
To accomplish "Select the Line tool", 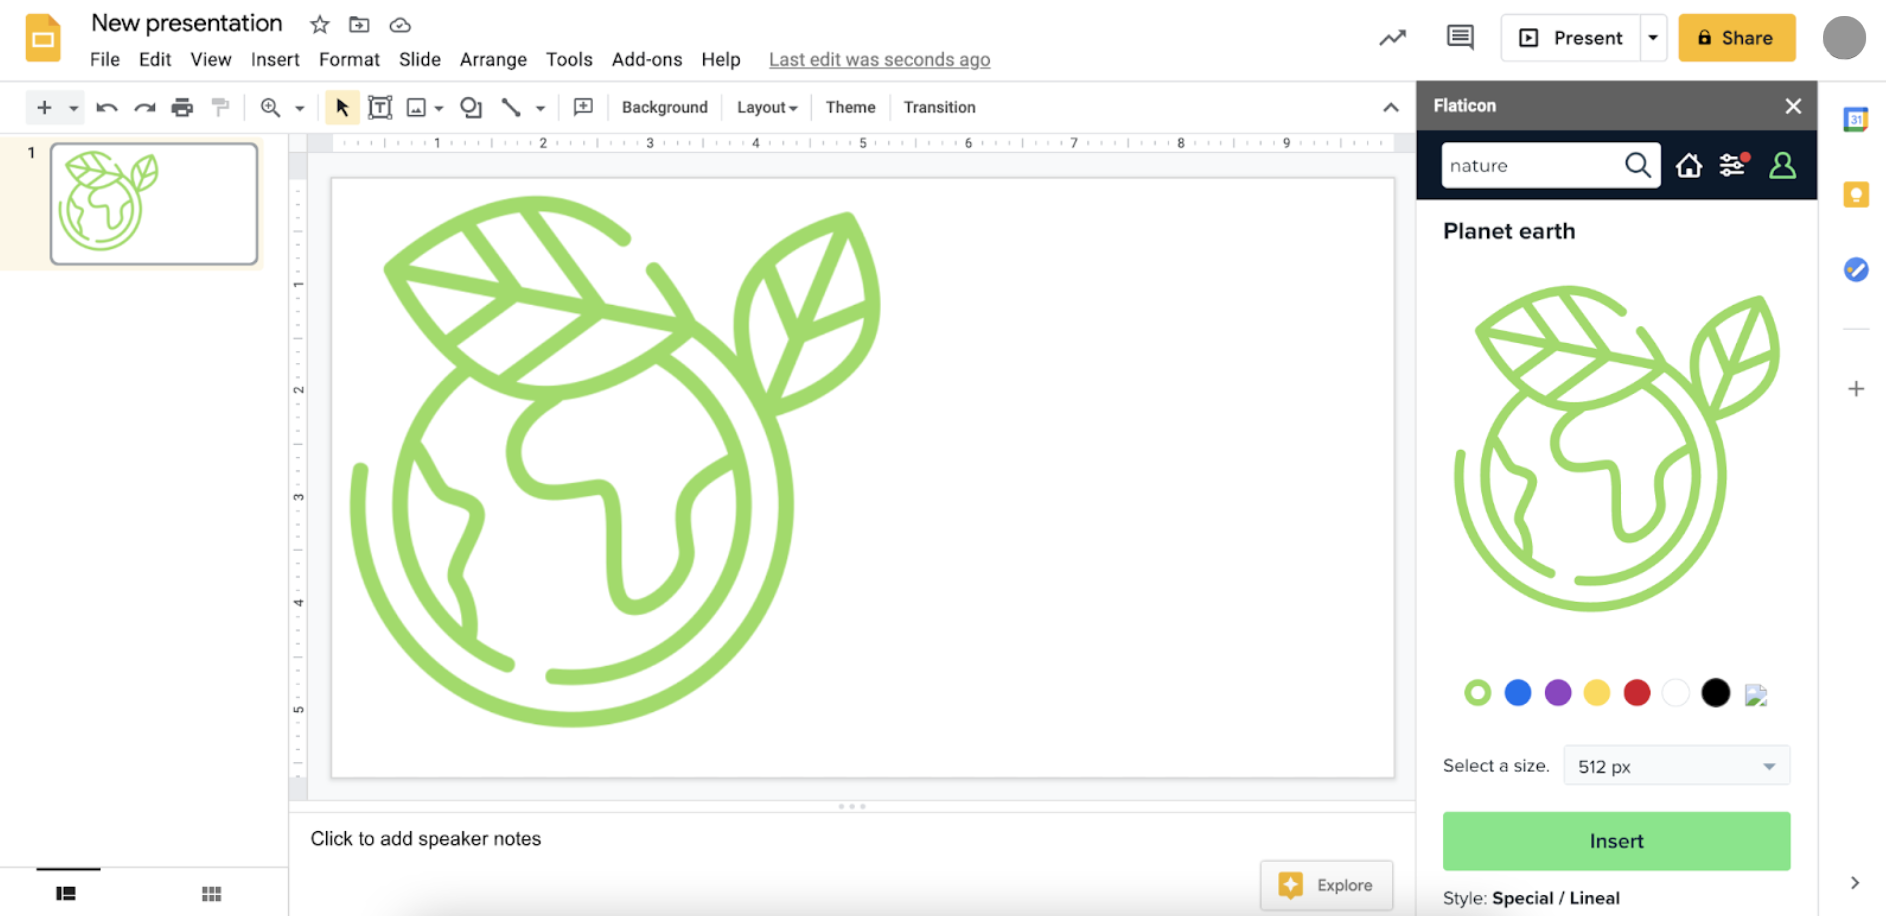I will (511, 107).
